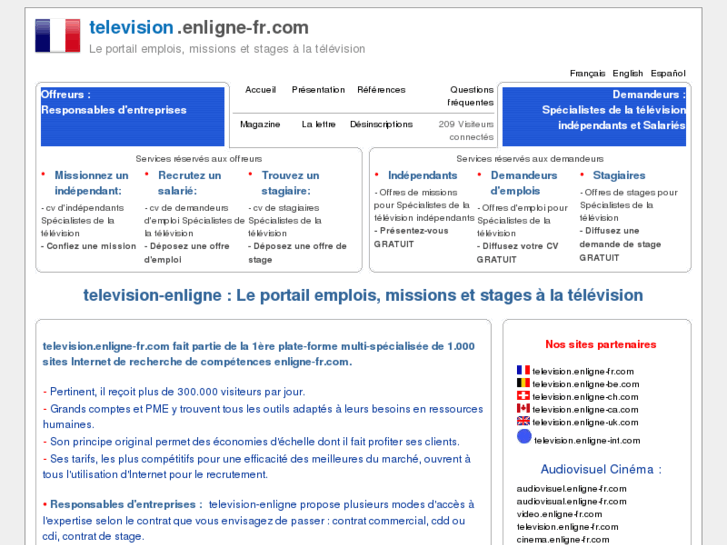The width and height of the screenshot is (727, 545).
Task: Click Offres d'emploi pour Spécialistes
Action: [523, 221]
